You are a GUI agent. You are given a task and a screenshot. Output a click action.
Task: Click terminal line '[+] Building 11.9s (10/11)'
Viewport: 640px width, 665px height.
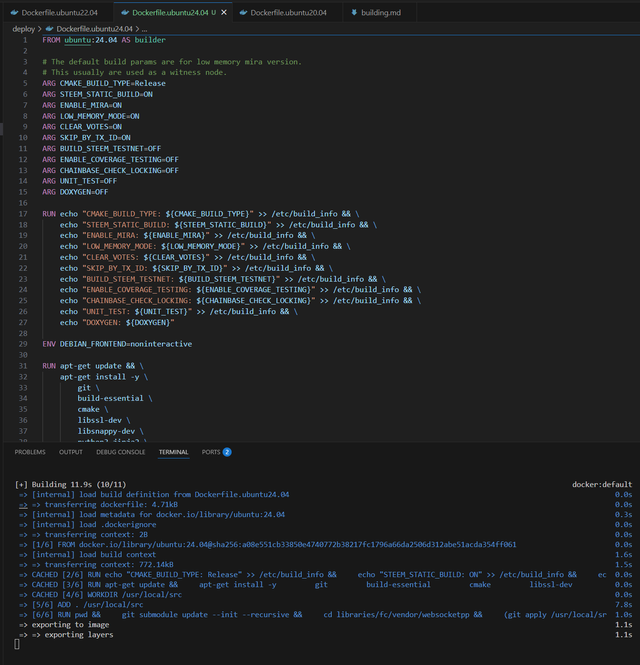point(70,484)
